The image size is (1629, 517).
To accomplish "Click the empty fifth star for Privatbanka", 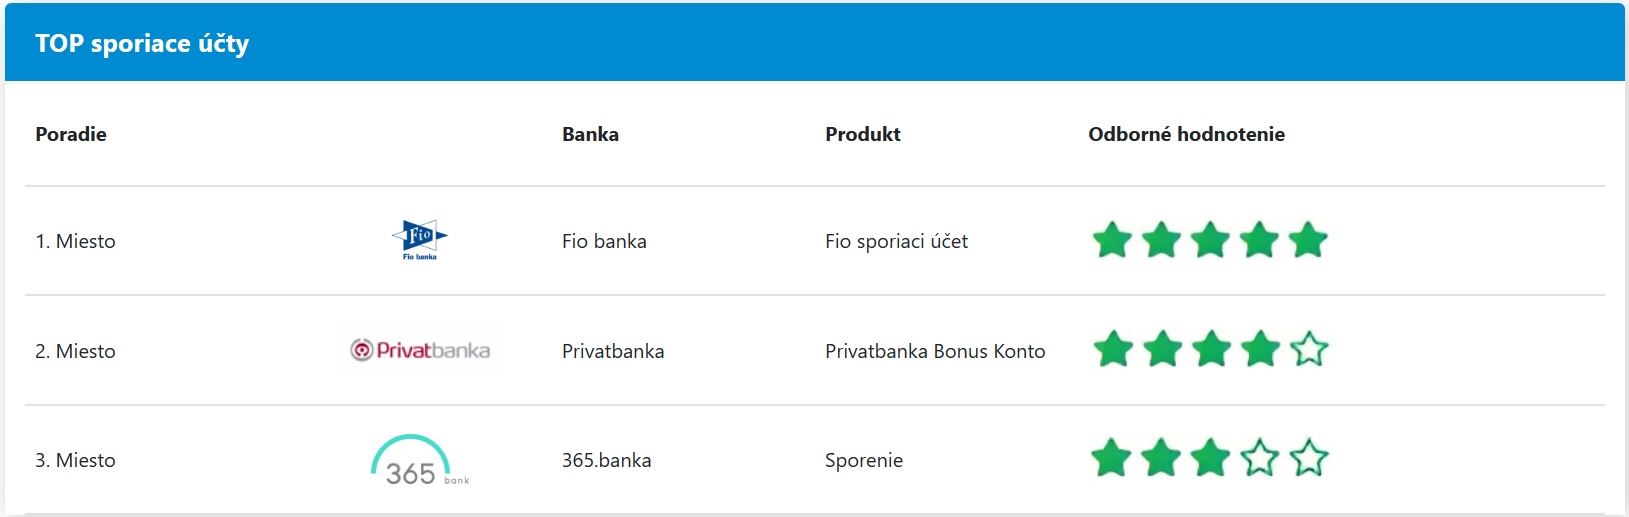I will (1308, 350).
